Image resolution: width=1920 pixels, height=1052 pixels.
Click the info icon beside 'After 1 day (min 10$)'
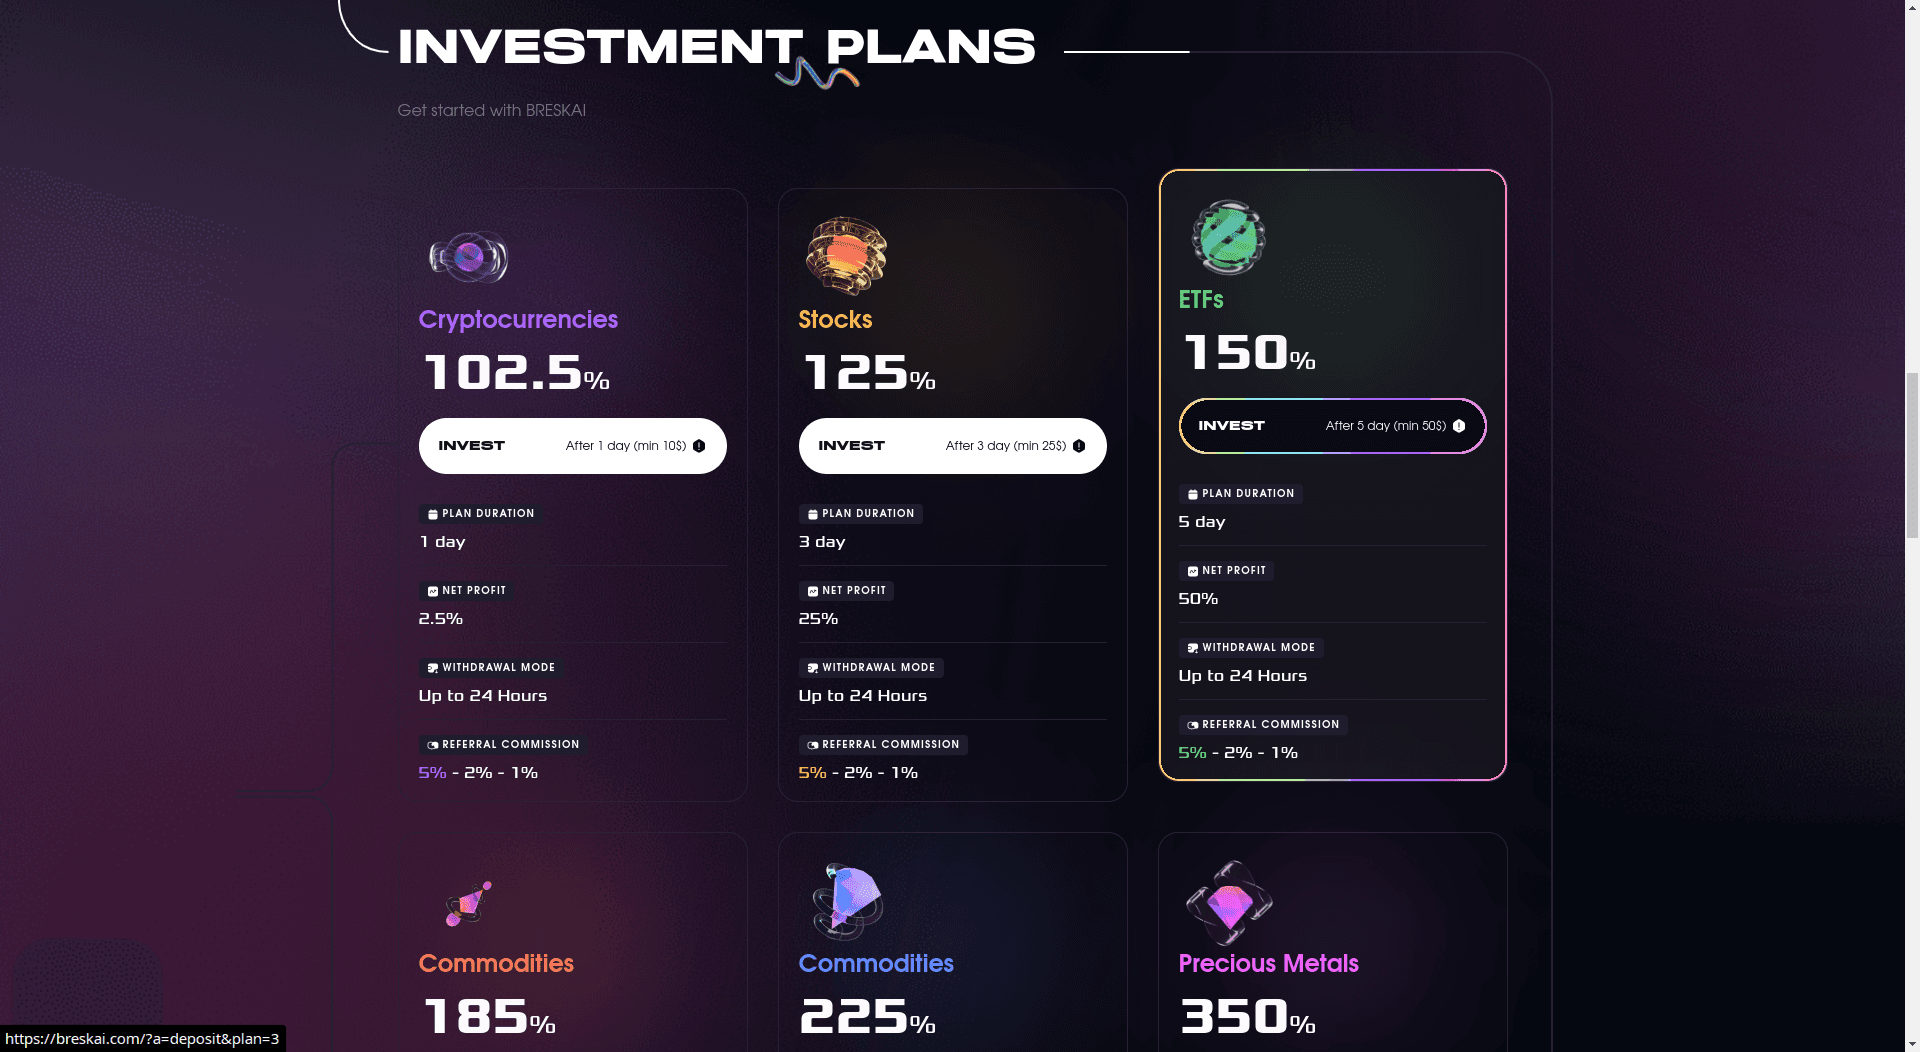point(697,446)
